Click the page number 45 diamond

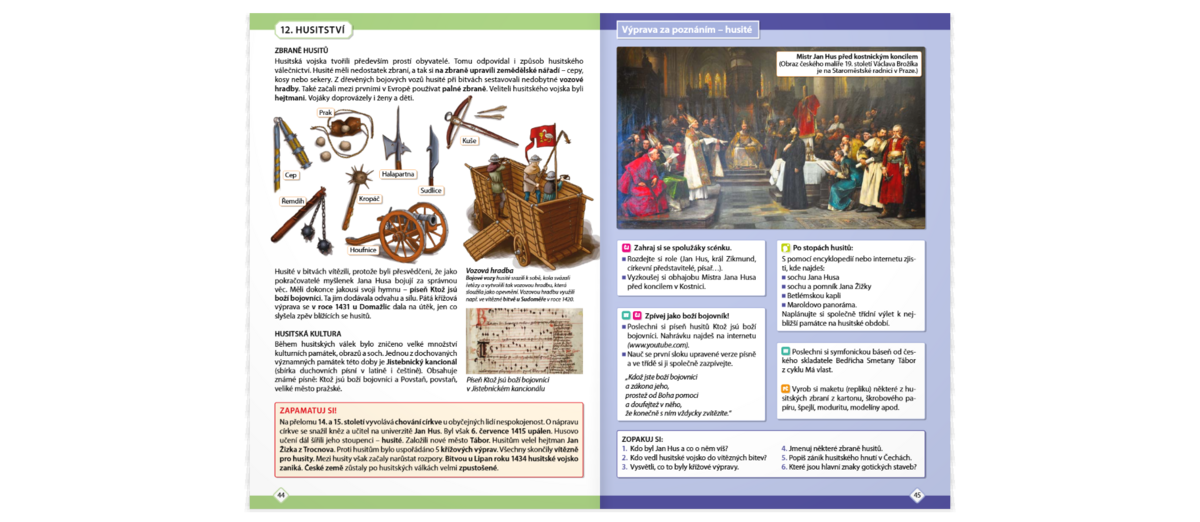coord(917,495)
